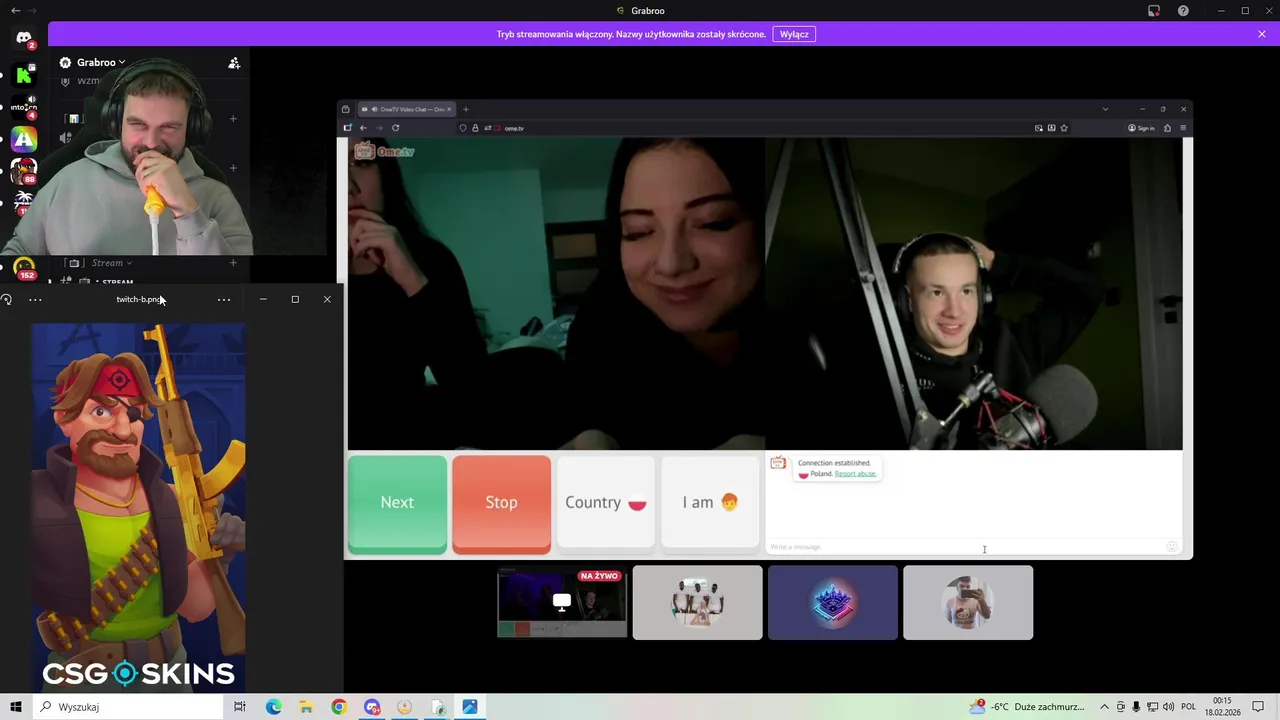Open the Photos app on the taskbar
The height and width of the screenshot is (720, 1280).
470,707
